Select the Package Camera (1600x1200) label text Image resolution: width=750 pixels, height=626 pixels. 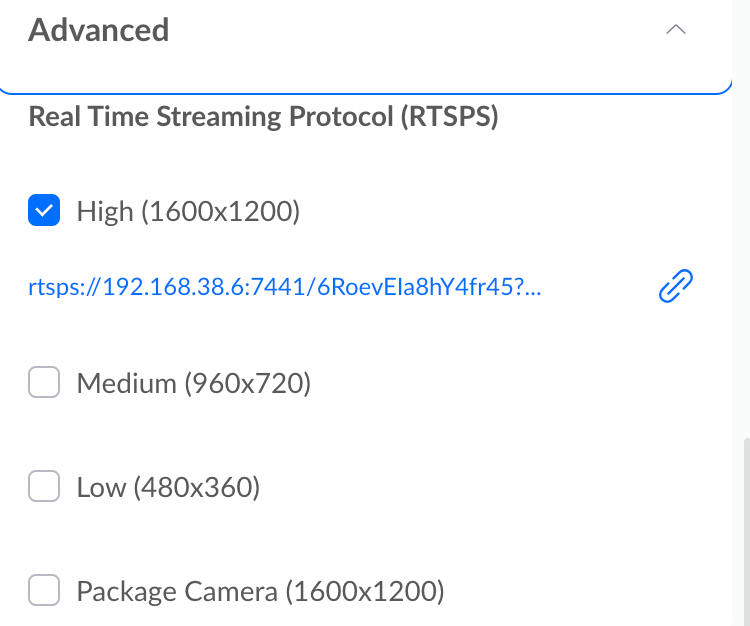[x=260, y=592]
